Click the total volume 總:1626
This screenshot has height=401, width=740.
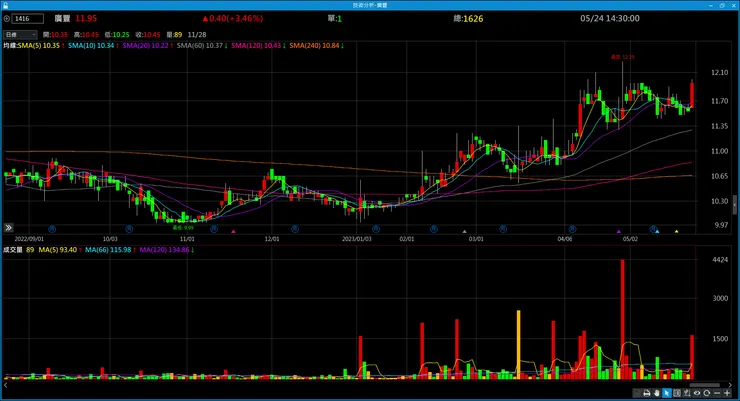click(x=468, y=18)
